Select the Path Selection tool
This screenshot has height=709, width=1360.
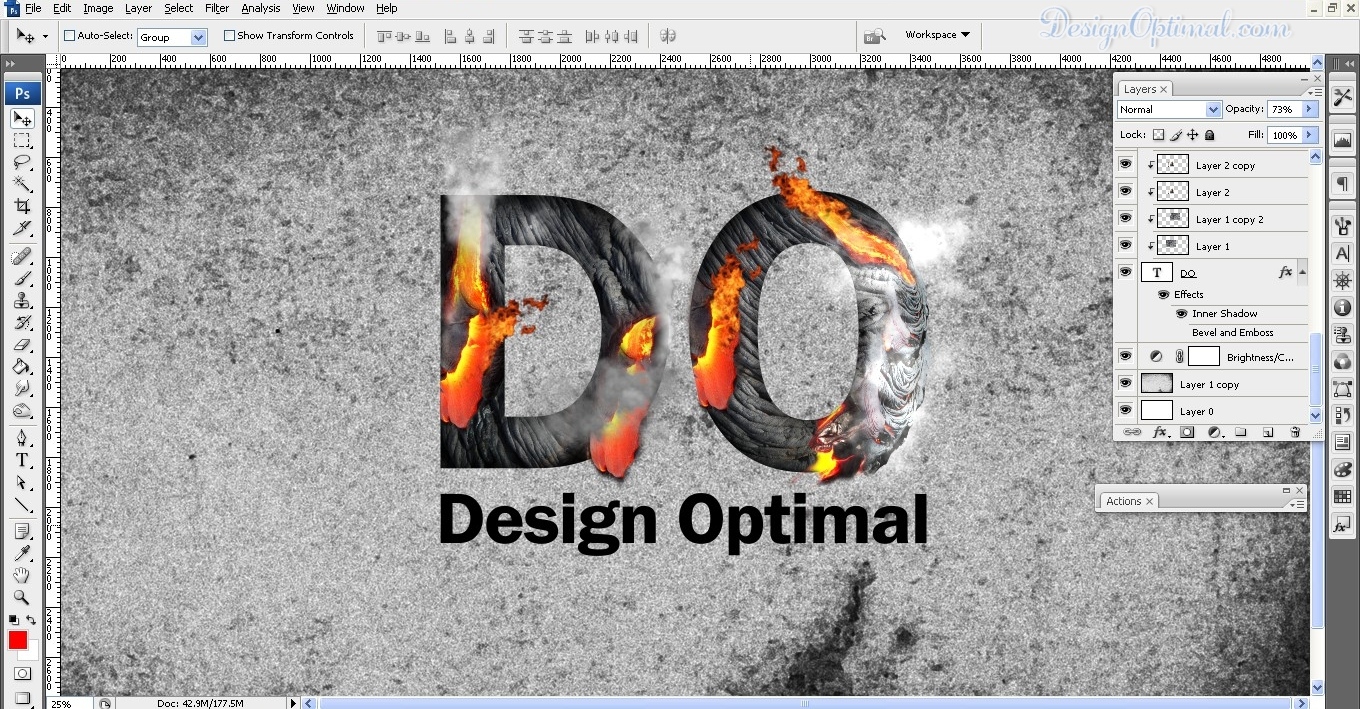[x=22, y=482]
